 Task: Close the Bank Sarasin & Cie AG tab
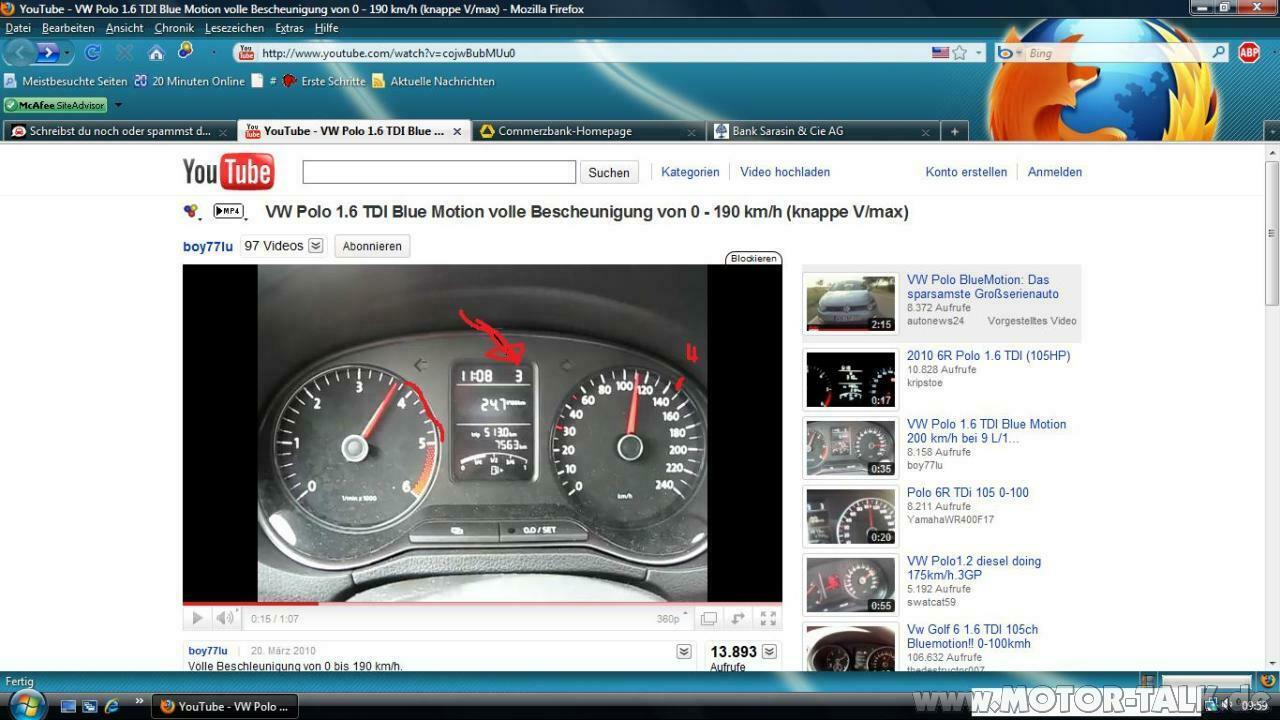click(x=925, y=131)
